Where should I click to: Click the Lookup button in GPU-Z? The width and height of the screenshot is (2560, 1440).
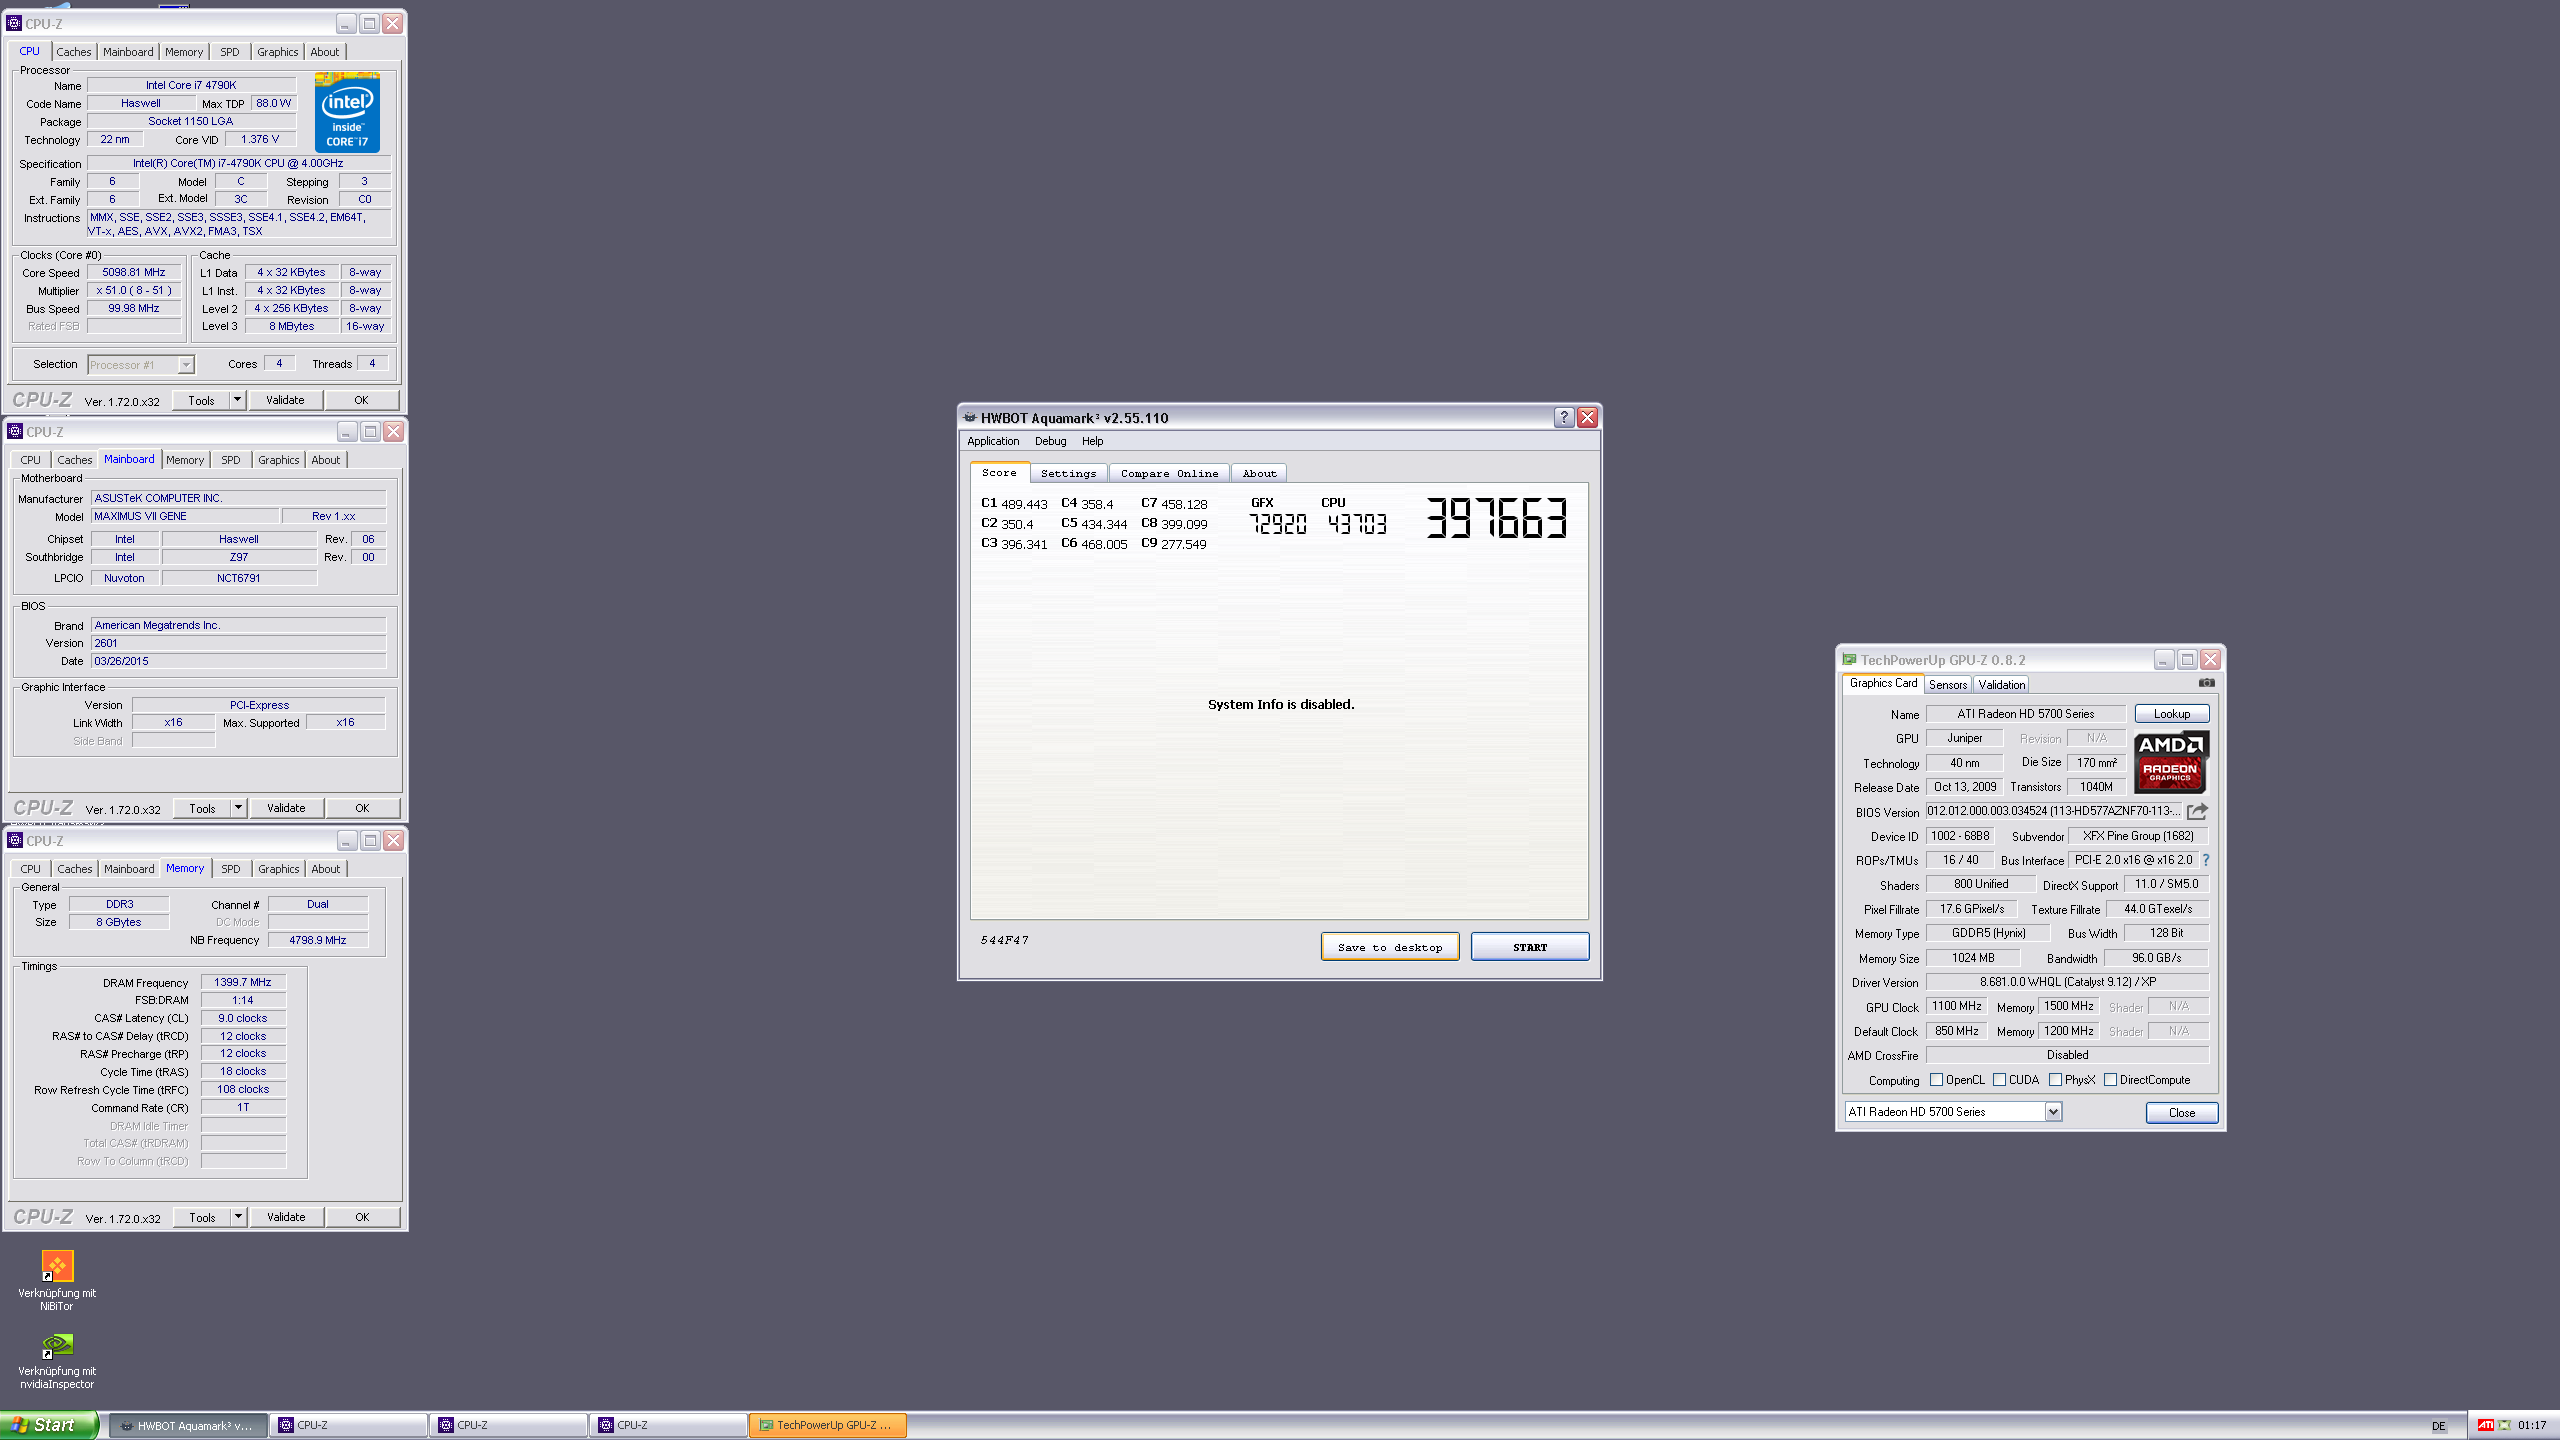click(x=2171, y=714)
